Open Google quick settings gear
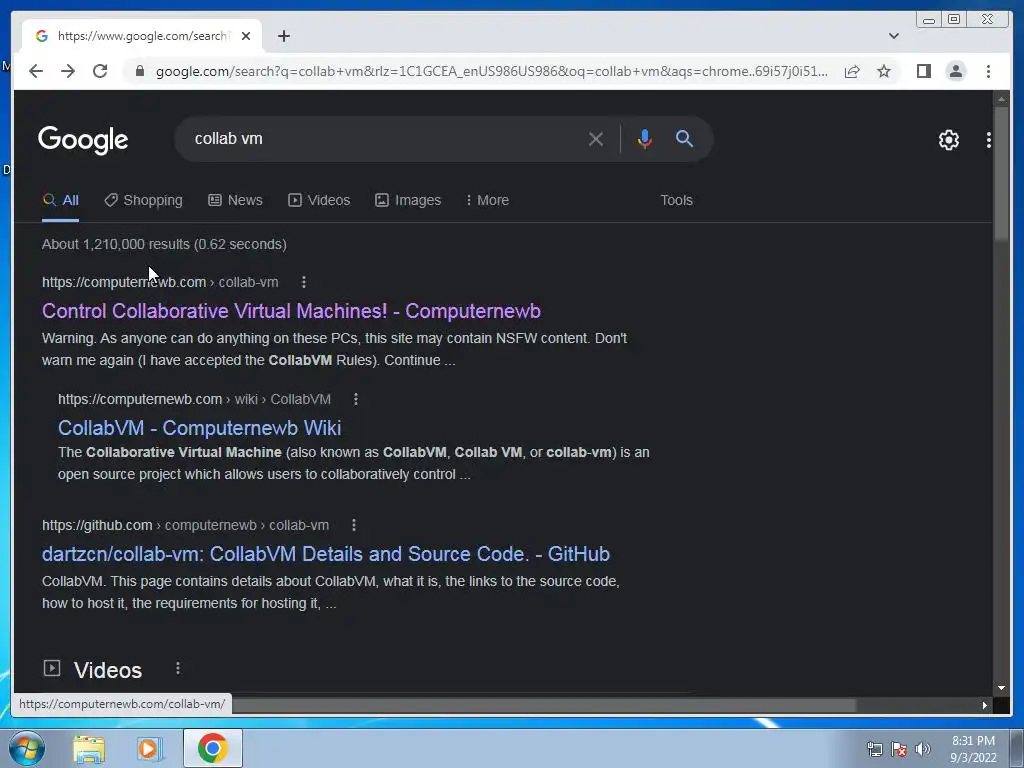 pos(948,140)
